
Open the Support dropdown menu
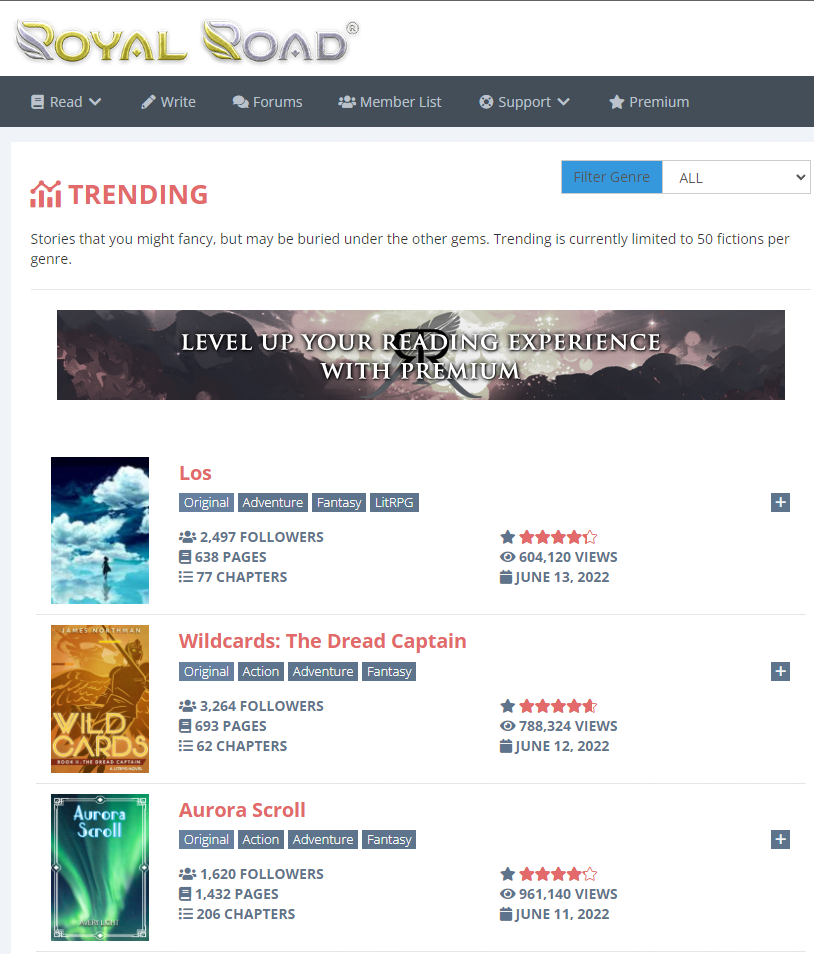524,102
